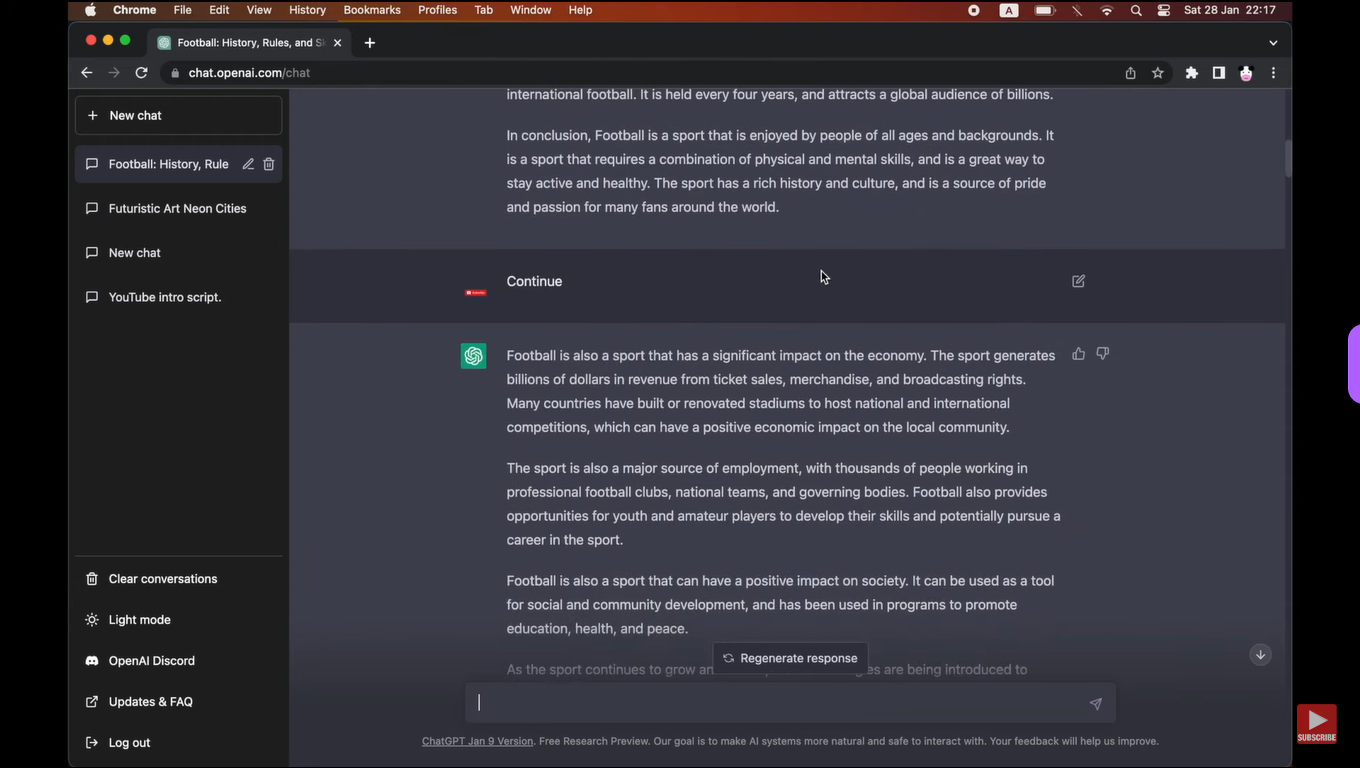Expand the tab search chevron dropdown
Image resolution: width=1360 pixels, height=768 pixels.
(x=1272, y=43)
